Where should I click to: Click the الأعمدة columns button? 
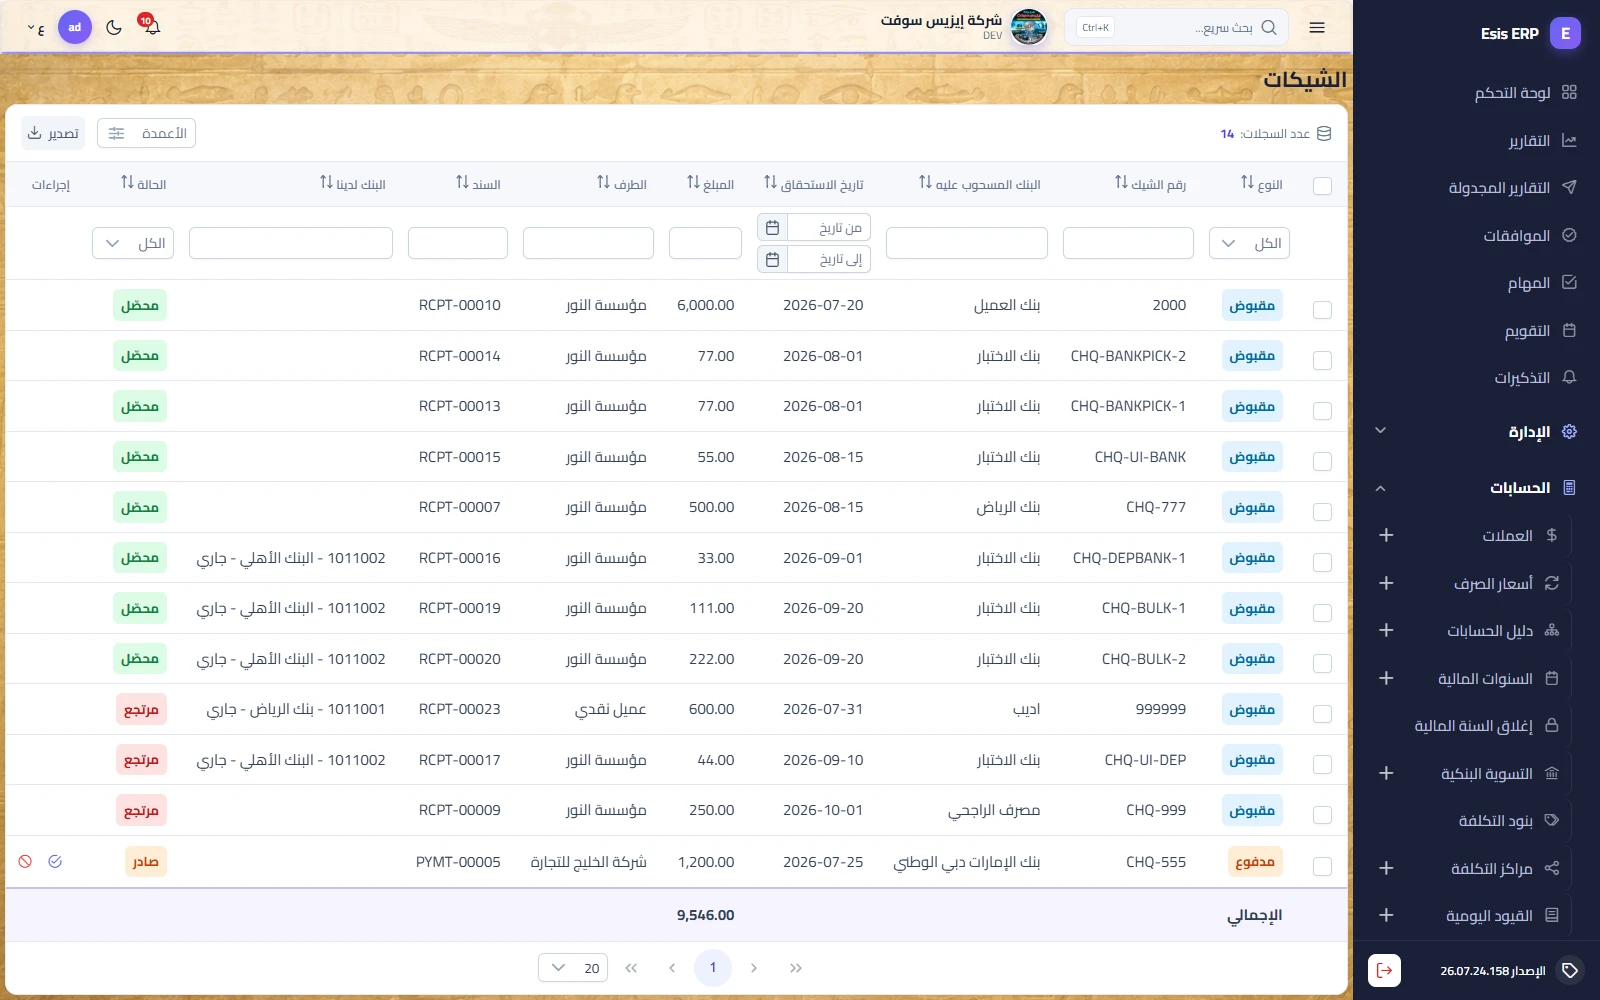[146, 133]
